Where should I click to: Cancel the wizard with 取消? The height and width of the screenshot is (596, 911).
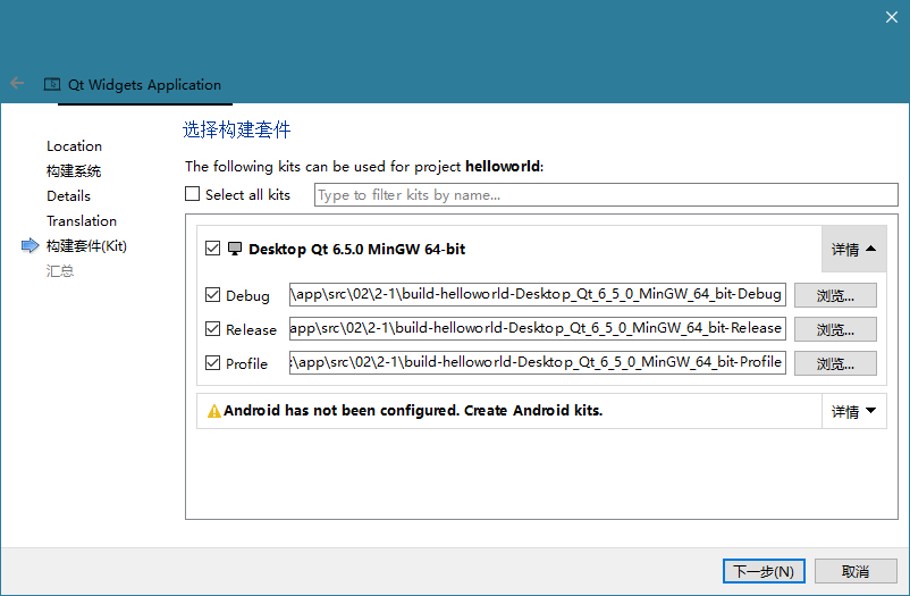[855, 572]
